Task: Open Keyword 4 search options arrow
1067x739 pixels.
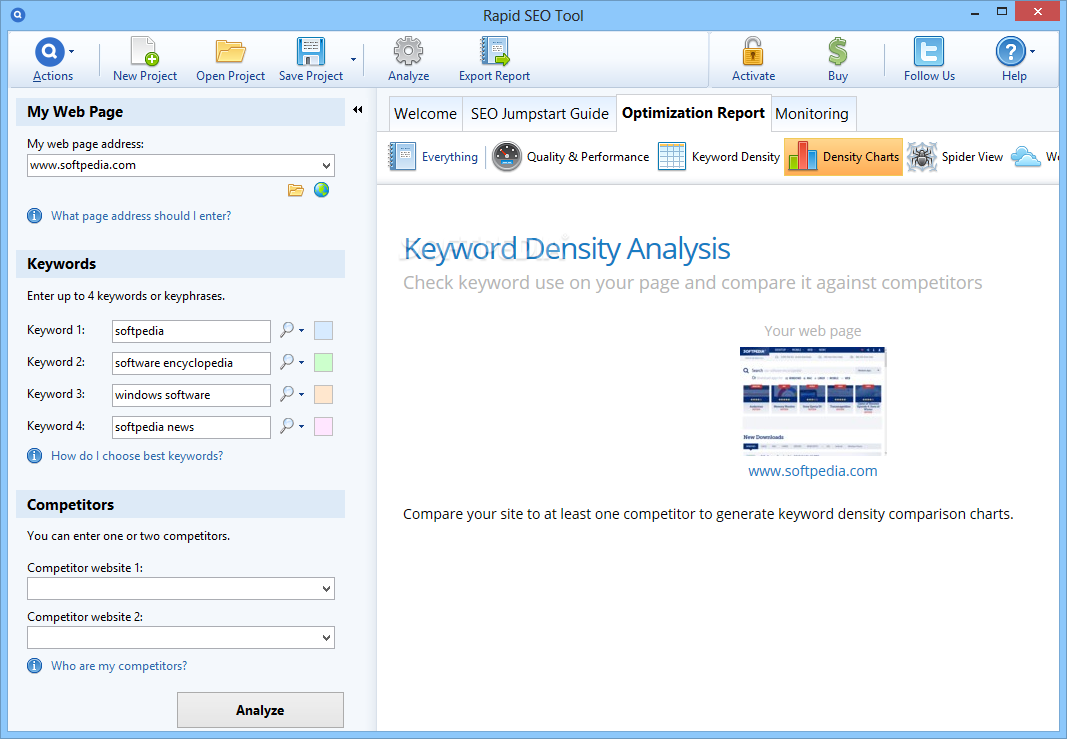Action: [301, 427]
